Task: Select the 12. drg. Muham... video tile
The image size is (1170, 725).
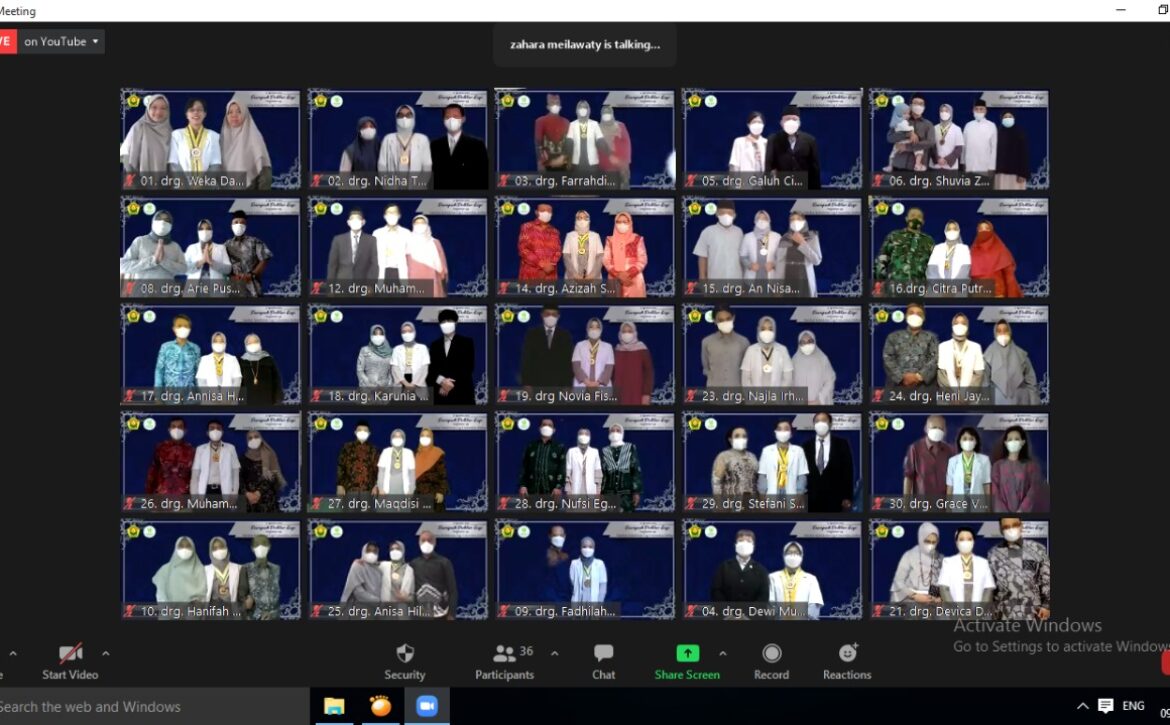Action: click(398, 247)
